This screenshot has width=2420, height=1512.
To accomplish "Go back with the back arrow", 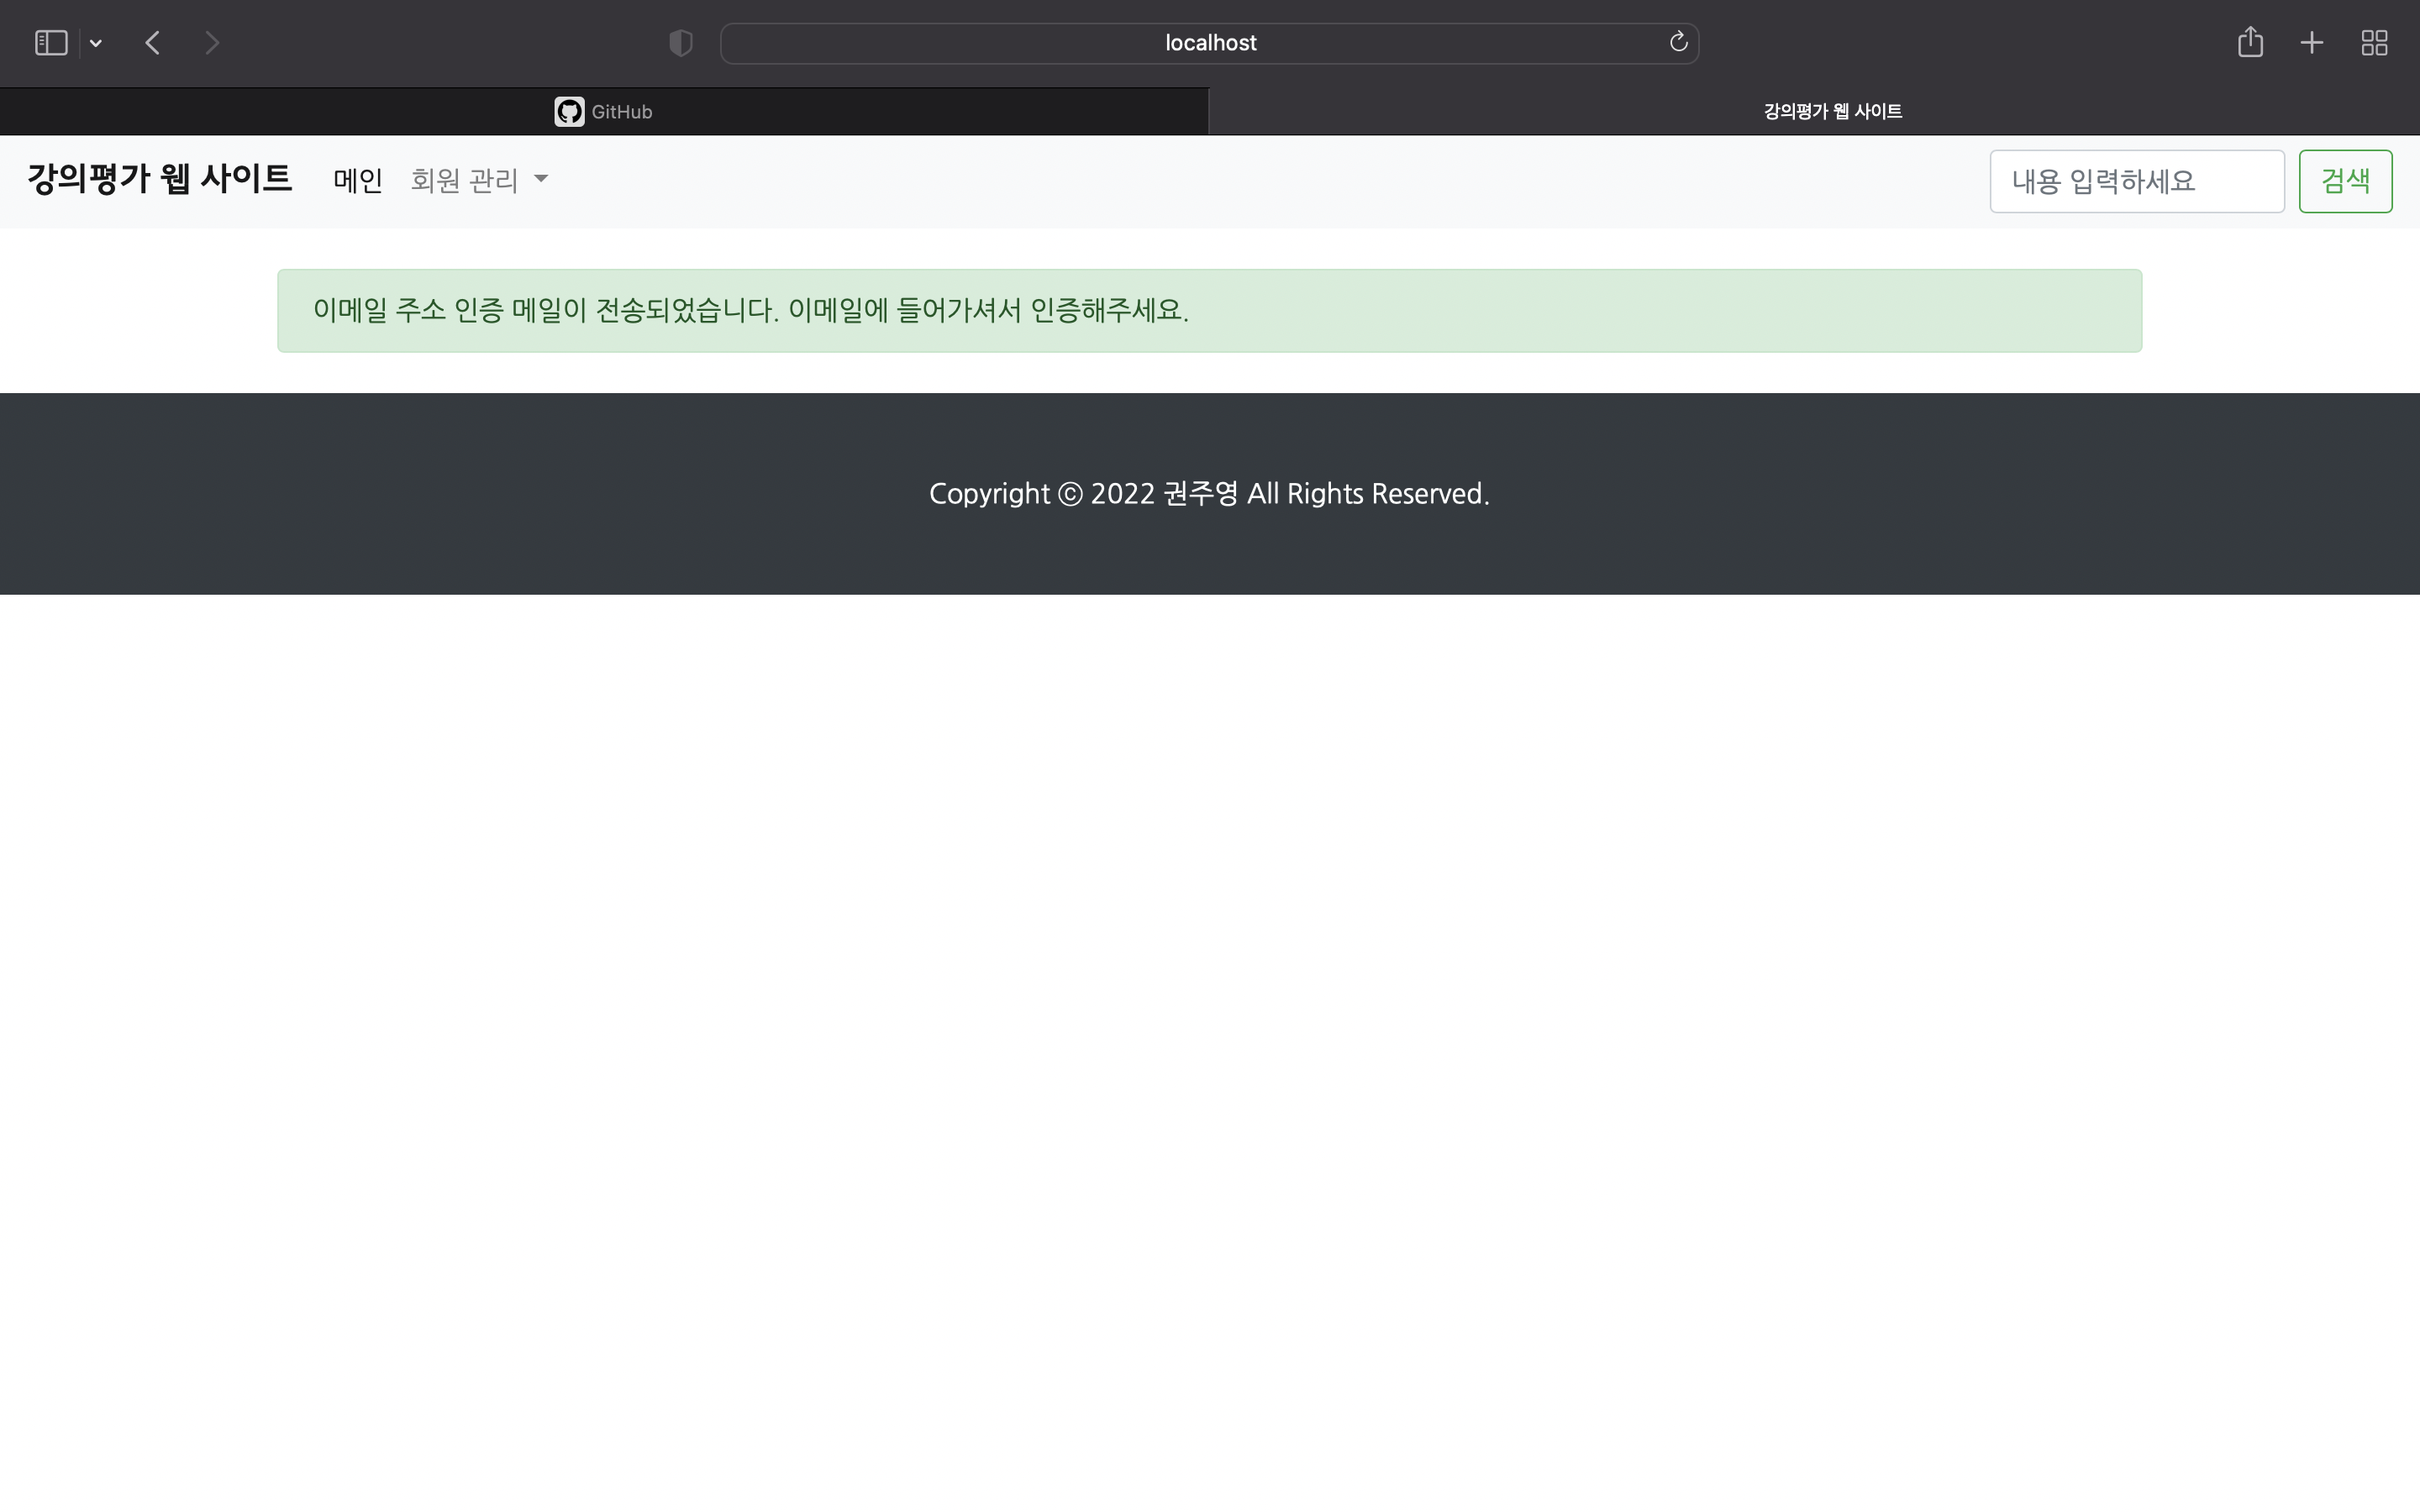I will point(152,43).
